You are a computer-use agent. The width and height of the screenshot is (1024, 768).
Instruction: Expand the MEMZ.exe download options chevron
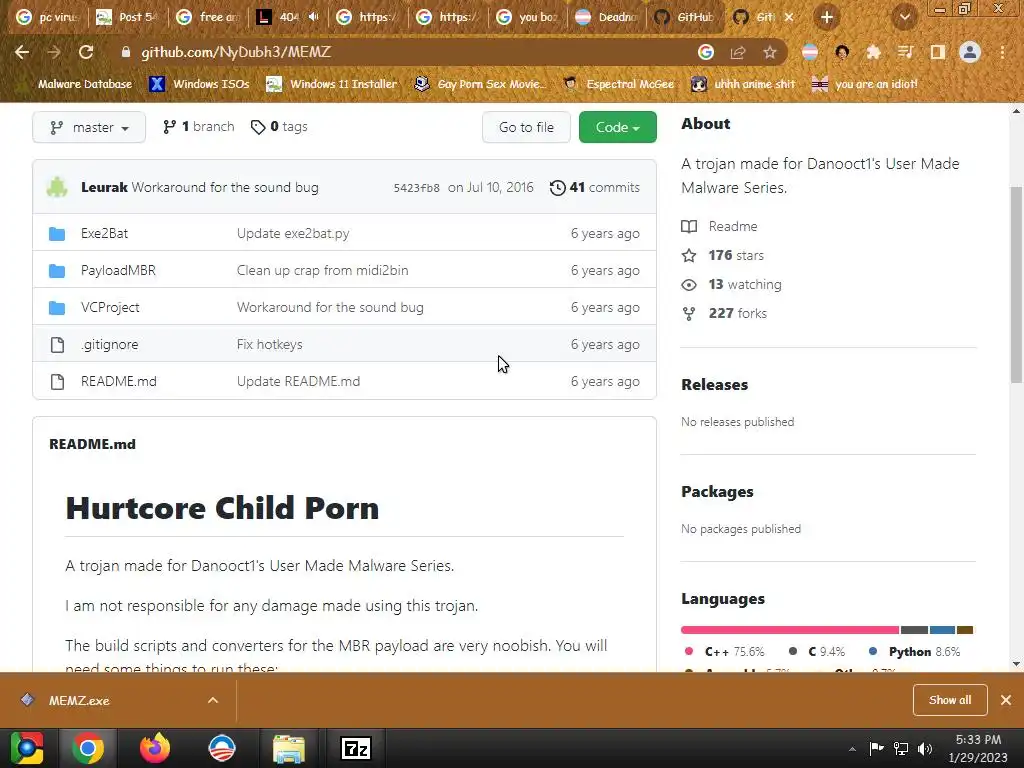(x=213, y=700)
